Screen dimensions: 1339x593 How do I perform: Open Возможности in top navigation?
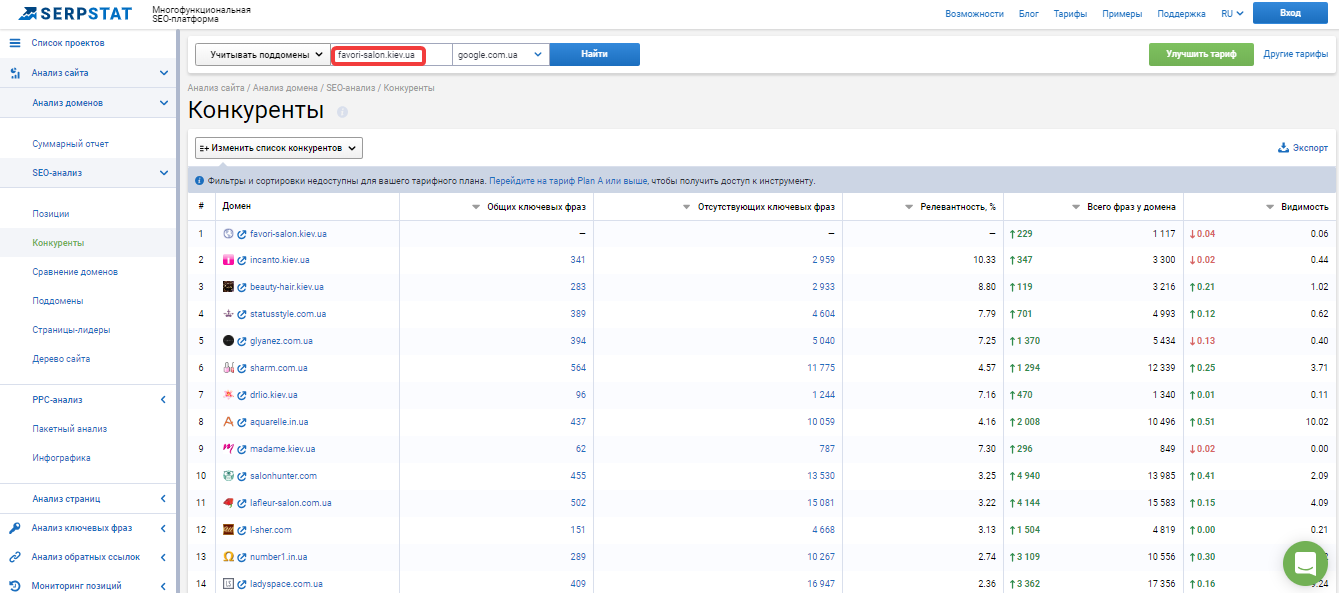pos(974,14)
